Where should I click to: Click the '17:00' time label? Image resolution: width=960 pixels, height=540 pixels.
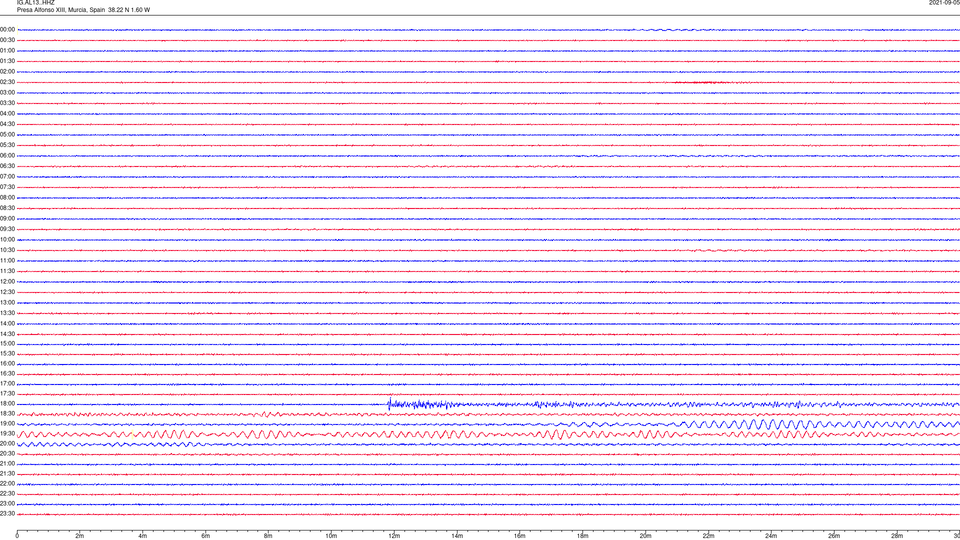[7, 384]
